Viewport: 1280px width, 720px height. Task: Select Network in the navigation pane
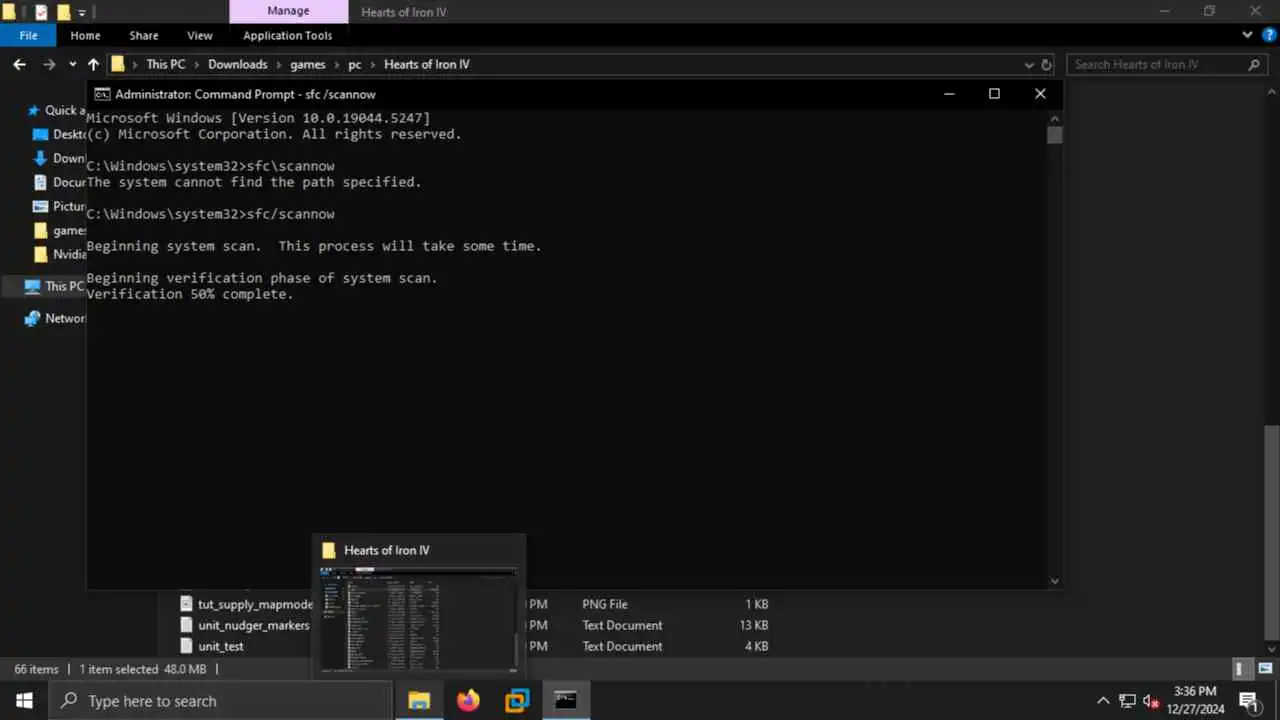54,318
